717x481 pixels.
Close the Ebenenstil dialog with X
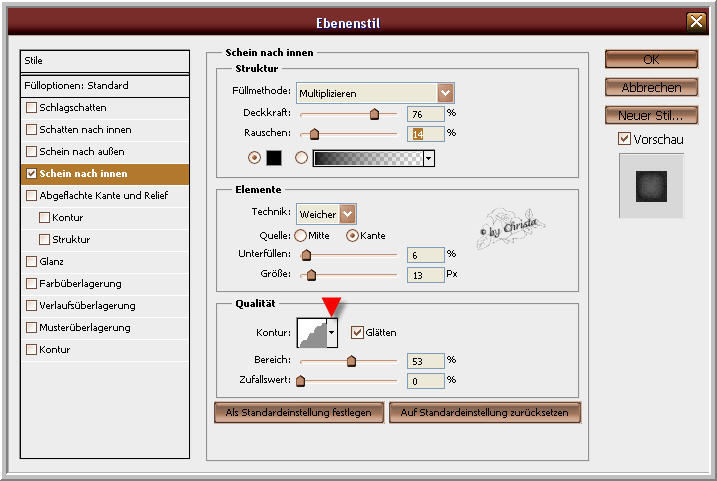point(696,21)
